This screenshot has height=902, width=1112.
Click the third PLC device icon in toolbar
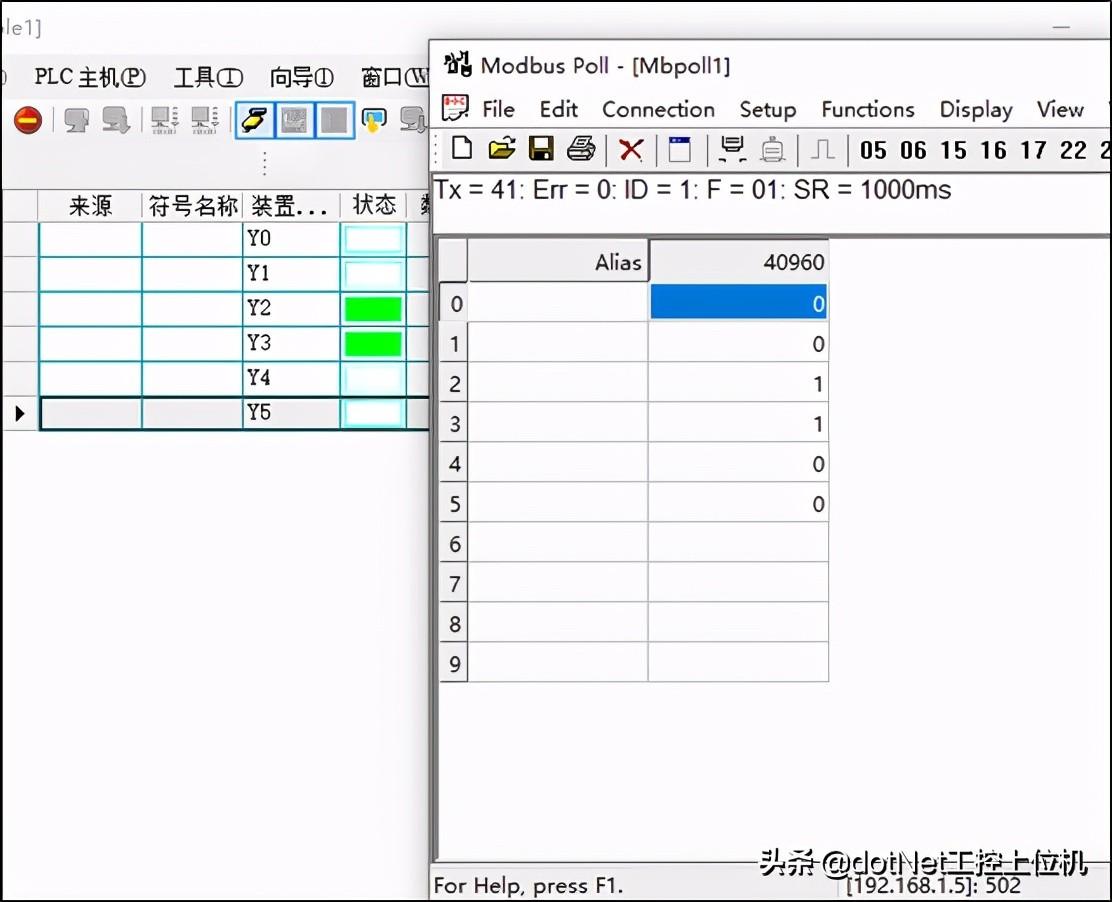pos(165,120)
